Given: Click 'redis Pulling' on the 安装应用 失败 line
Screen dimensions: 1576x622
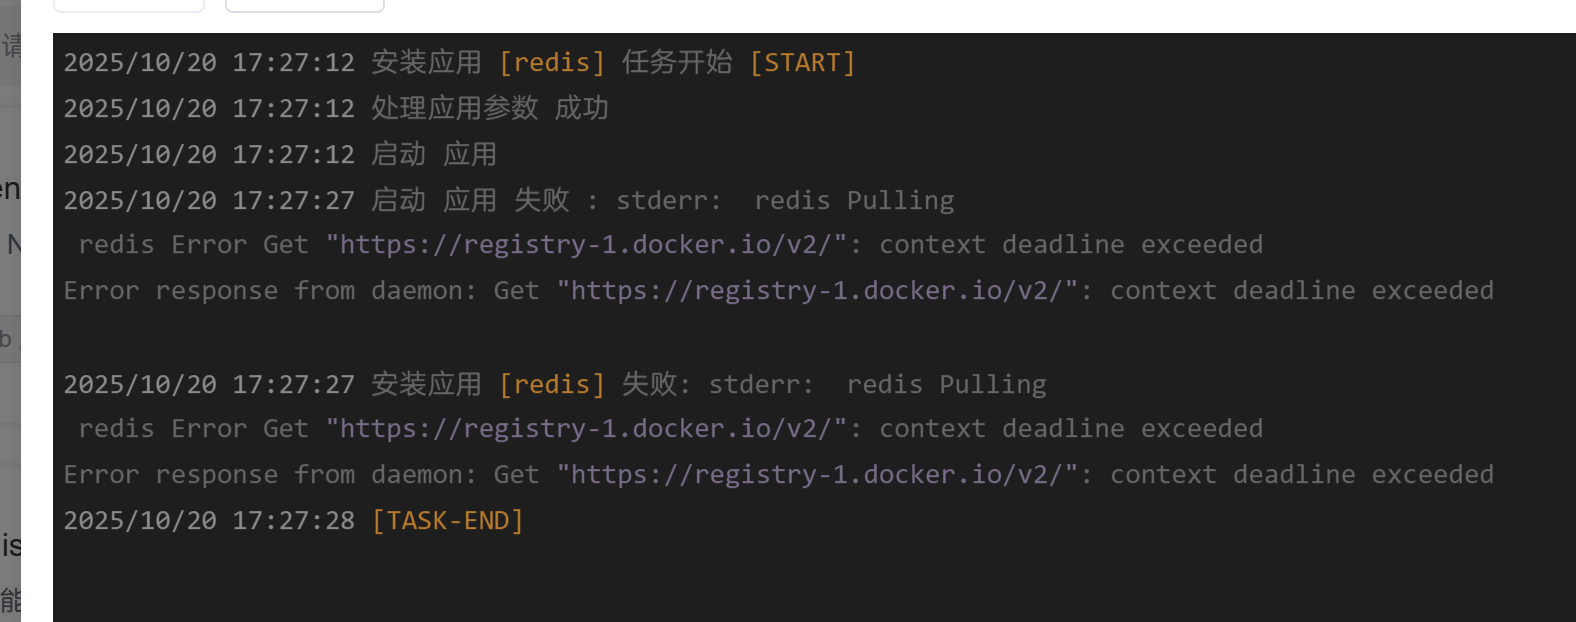Looking at the screenshot, I should coord(946,385).
